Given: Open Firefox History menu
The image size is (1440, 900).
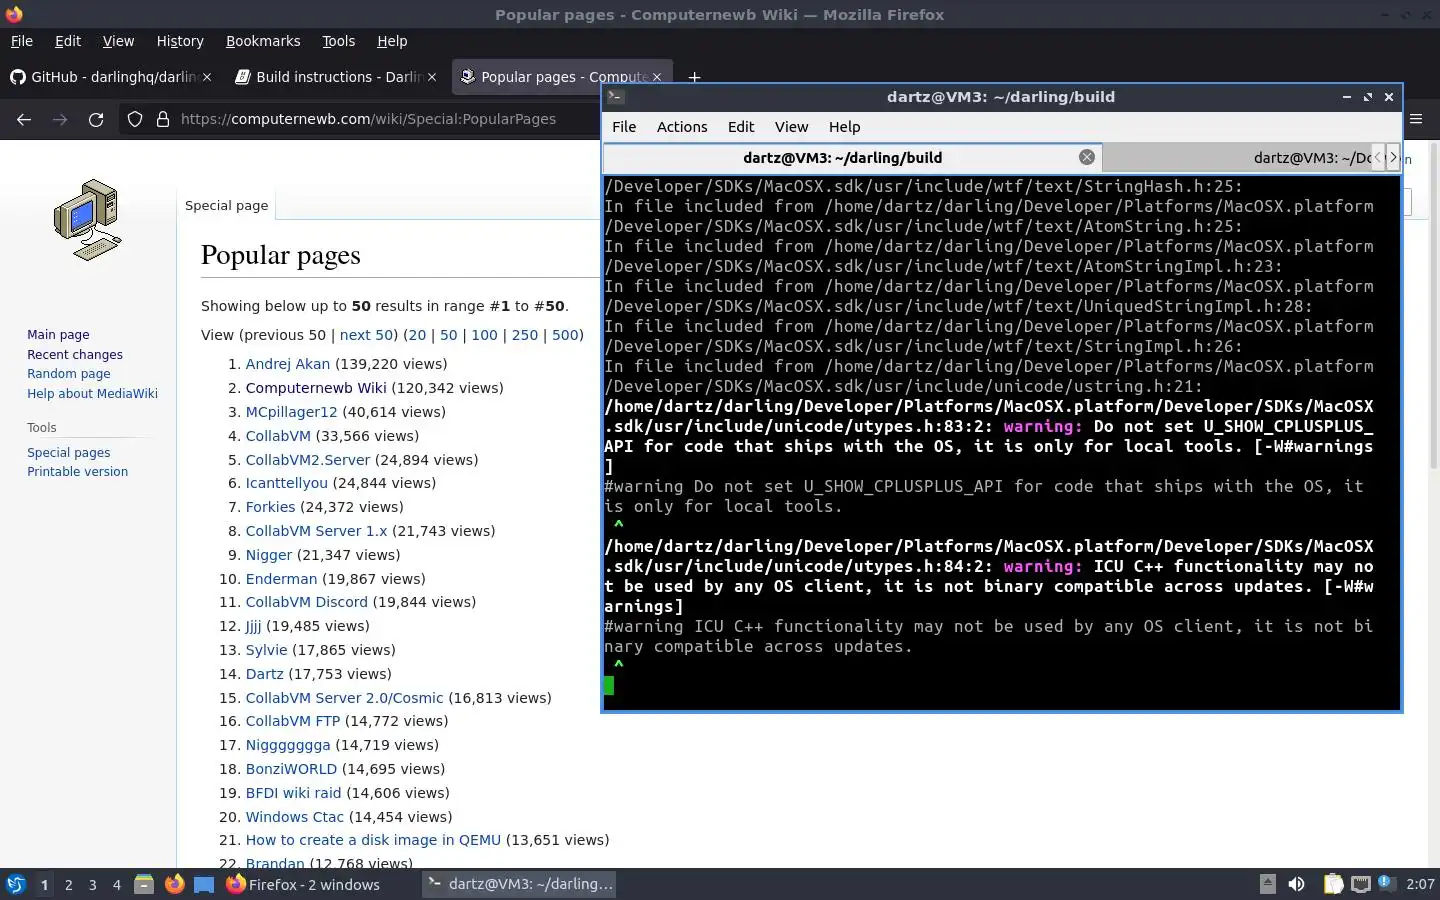Looking at the screenshot, I should (x=180, y=41).
